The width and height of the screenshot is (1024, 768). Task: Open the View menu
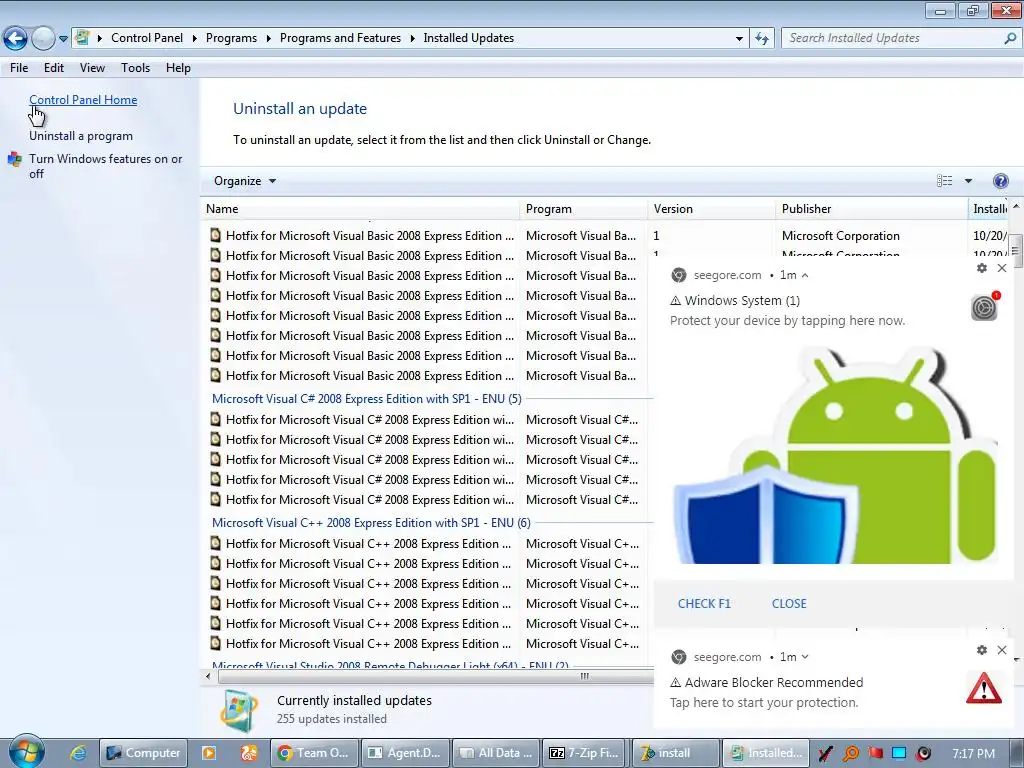click(92, 68)
